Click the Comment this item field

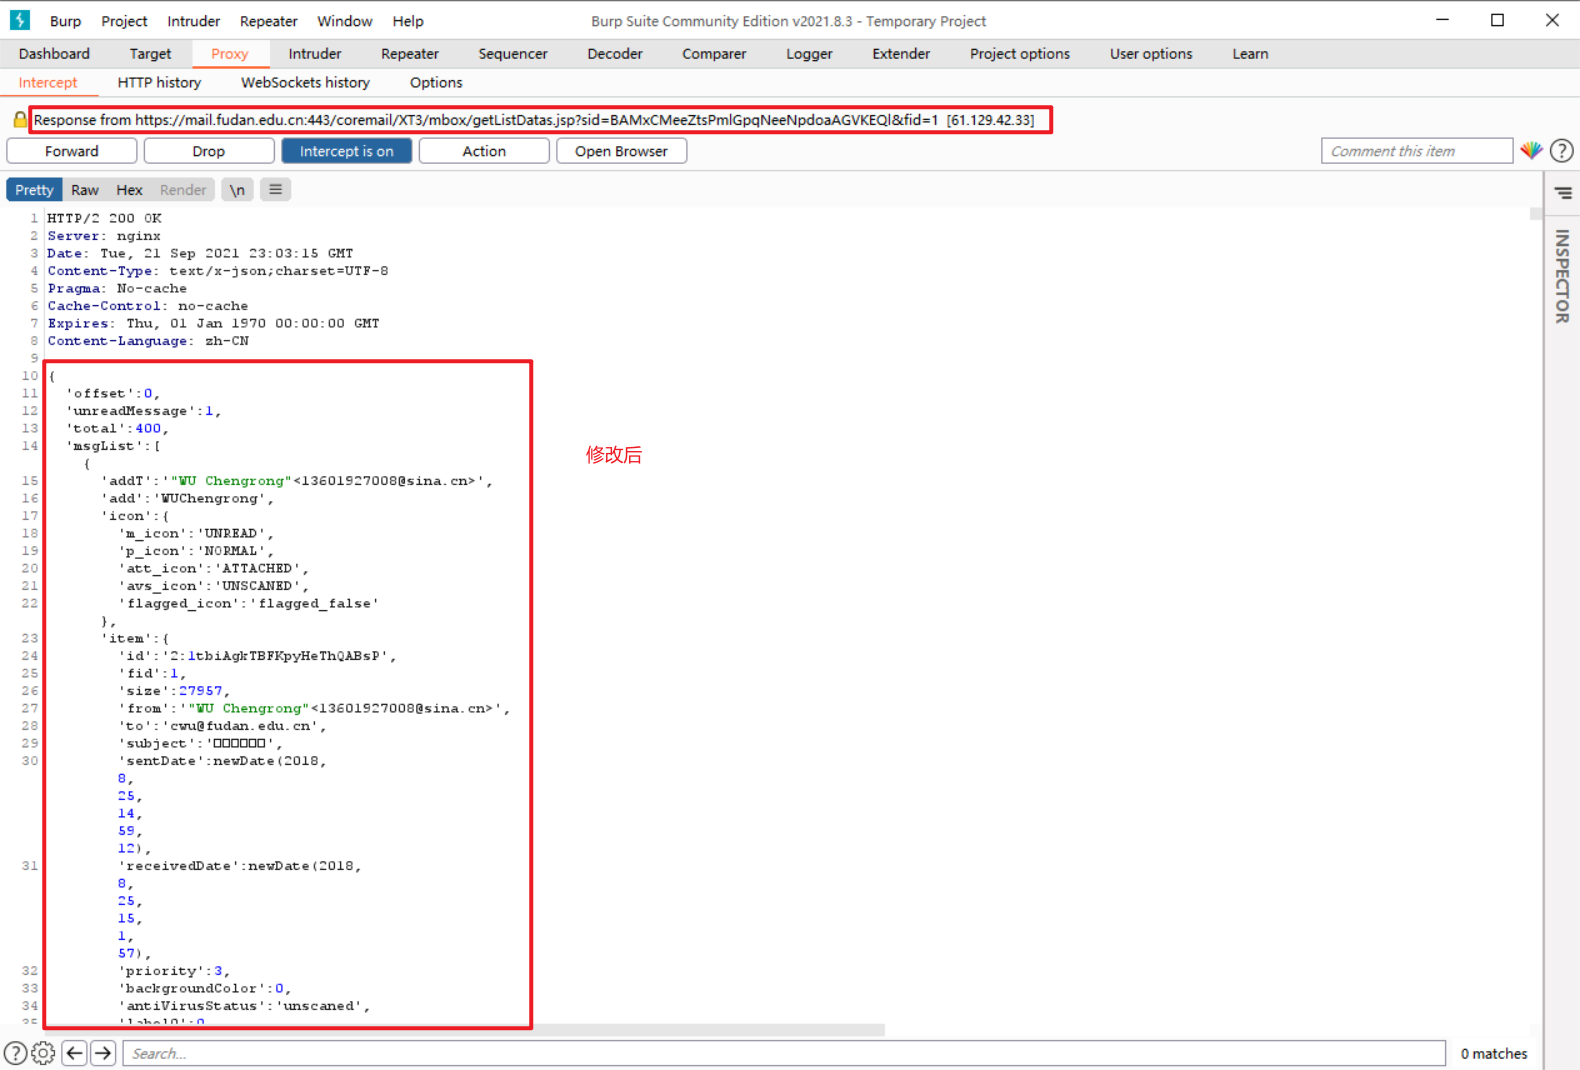[1416, 151]
